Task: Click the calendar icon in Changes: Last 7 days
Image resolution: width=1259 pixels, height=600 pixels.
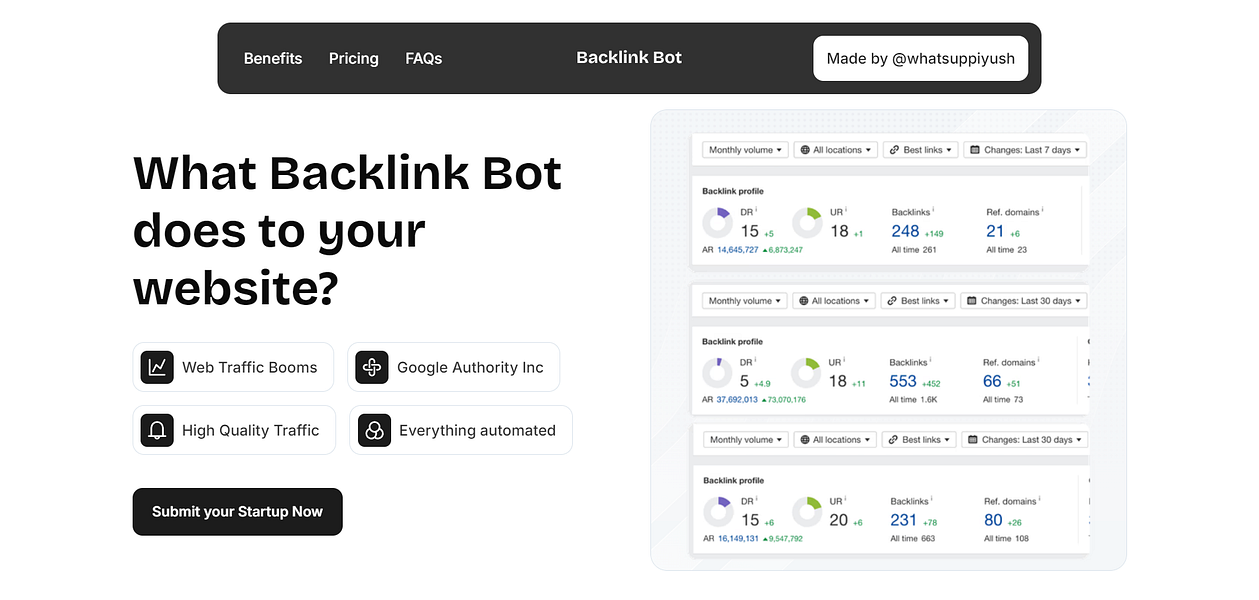Action: pyautogui.click(x=974, y=149)
